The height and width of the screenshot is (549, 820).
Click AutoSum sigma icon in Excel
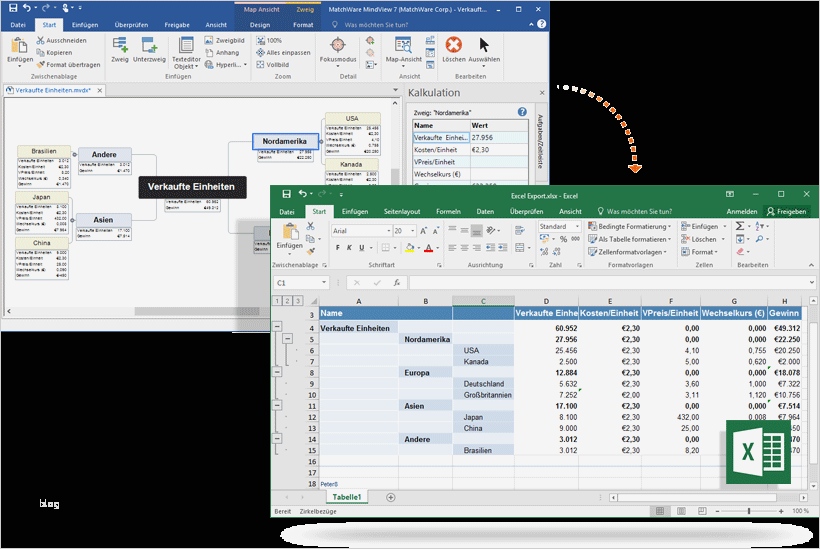point(739,226)
